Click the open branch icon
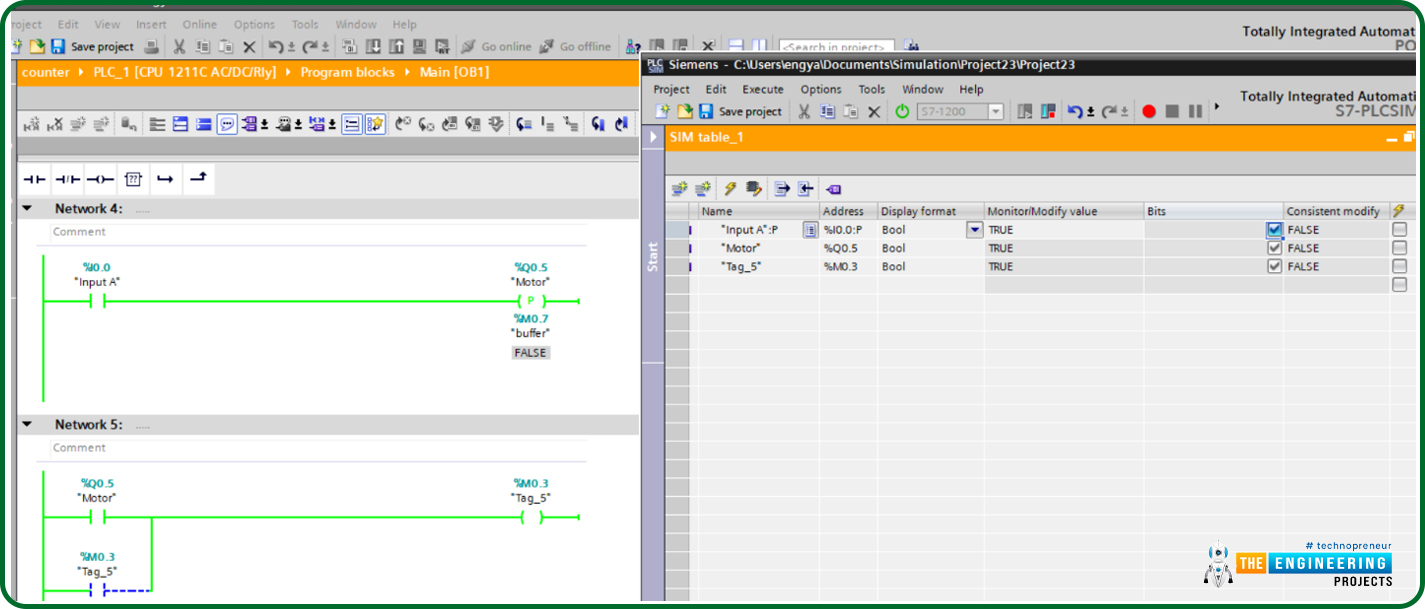This screenshot has width=1425, height=609. [x=165, y=178]
